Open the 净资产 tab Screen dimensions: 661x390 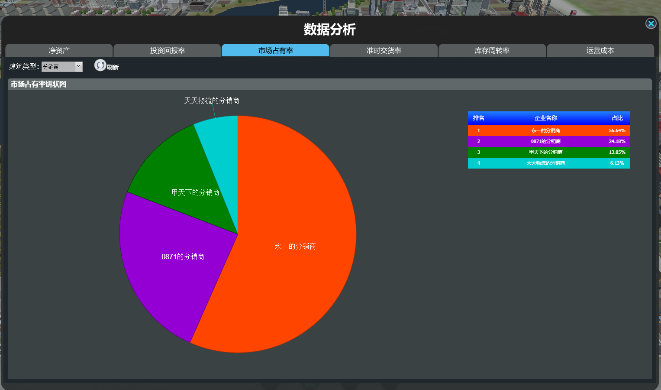tap(59, 51)
